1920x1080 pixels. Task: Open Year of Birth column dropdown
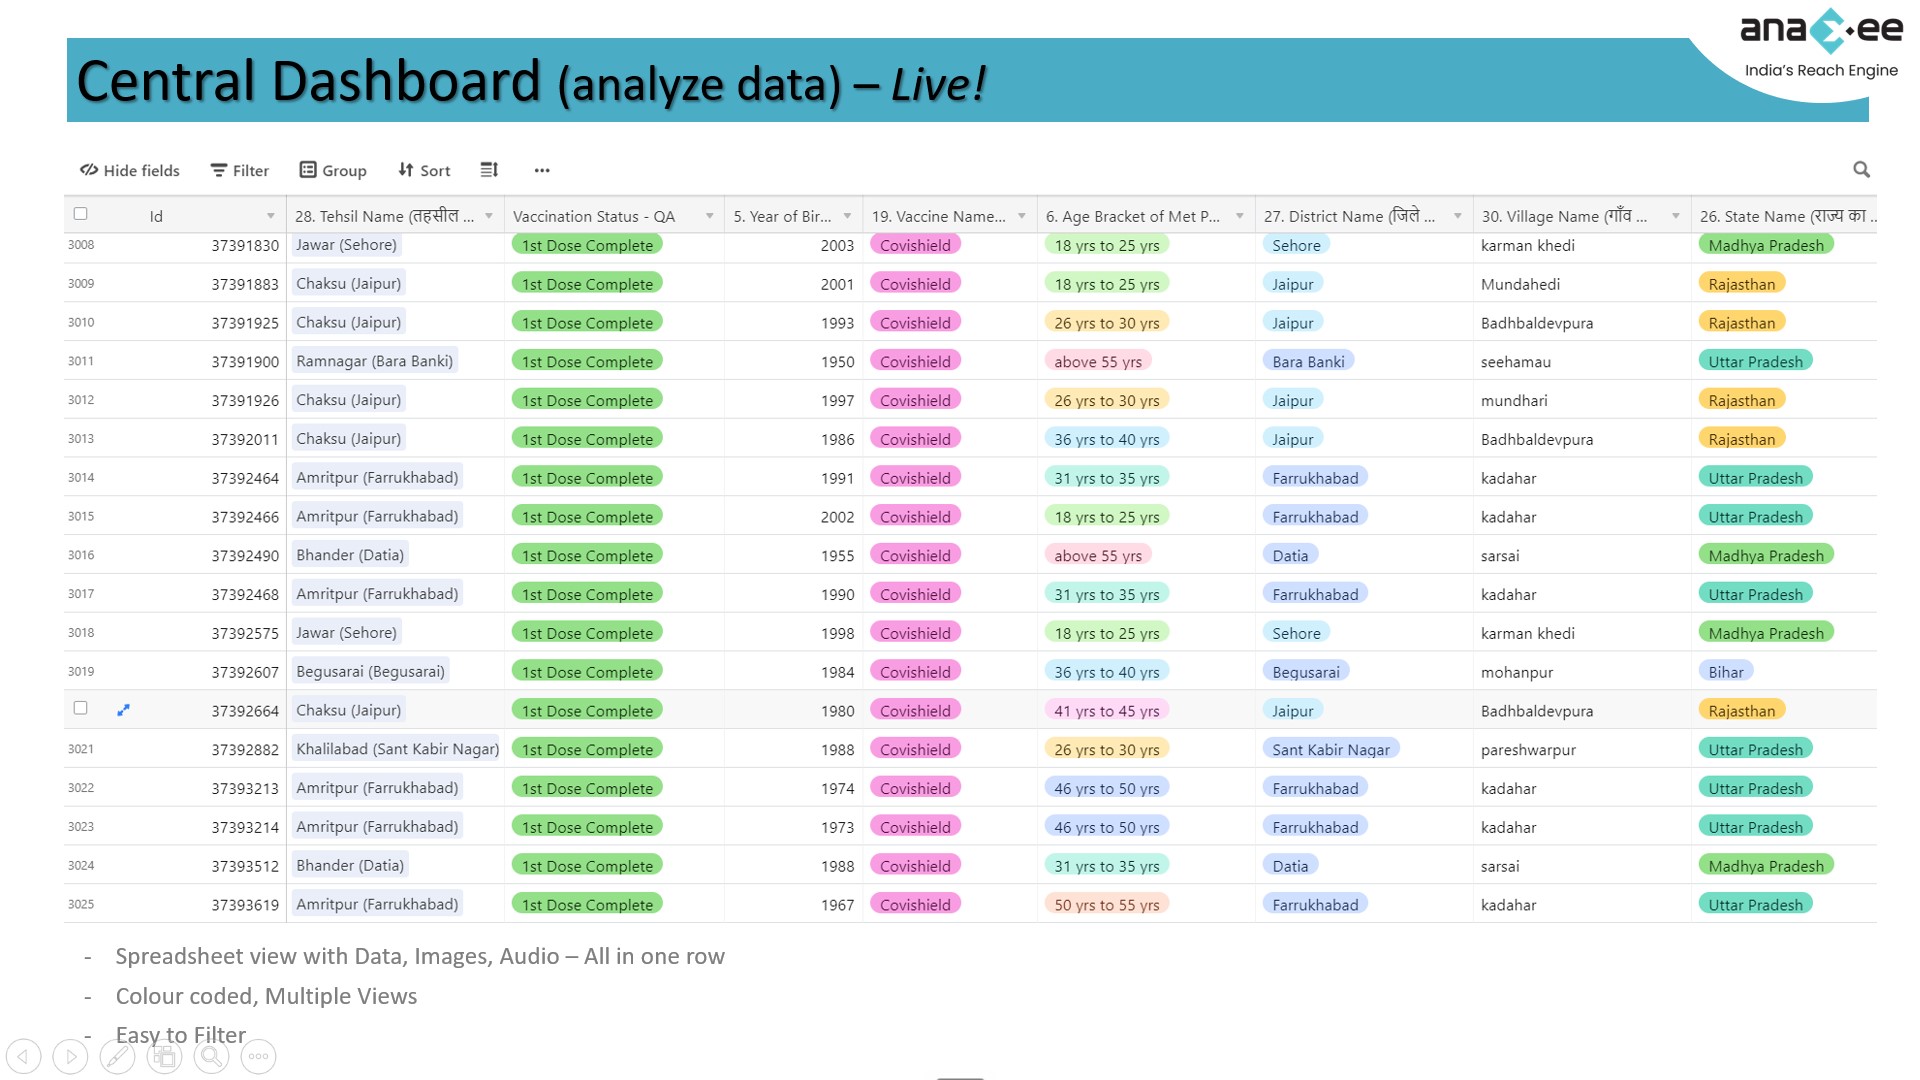[x=847, y=216]
